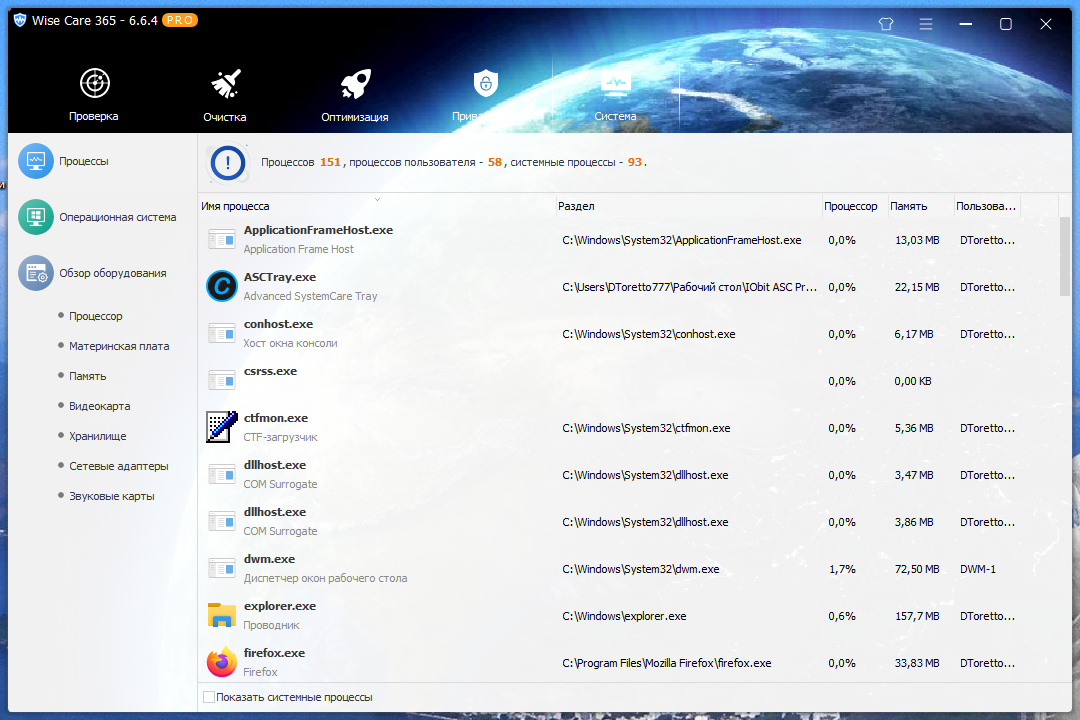The height and width of the screenshot is (720, 1080).
Task: Click the blue exclamation info icon
Action: coord(228,163)
